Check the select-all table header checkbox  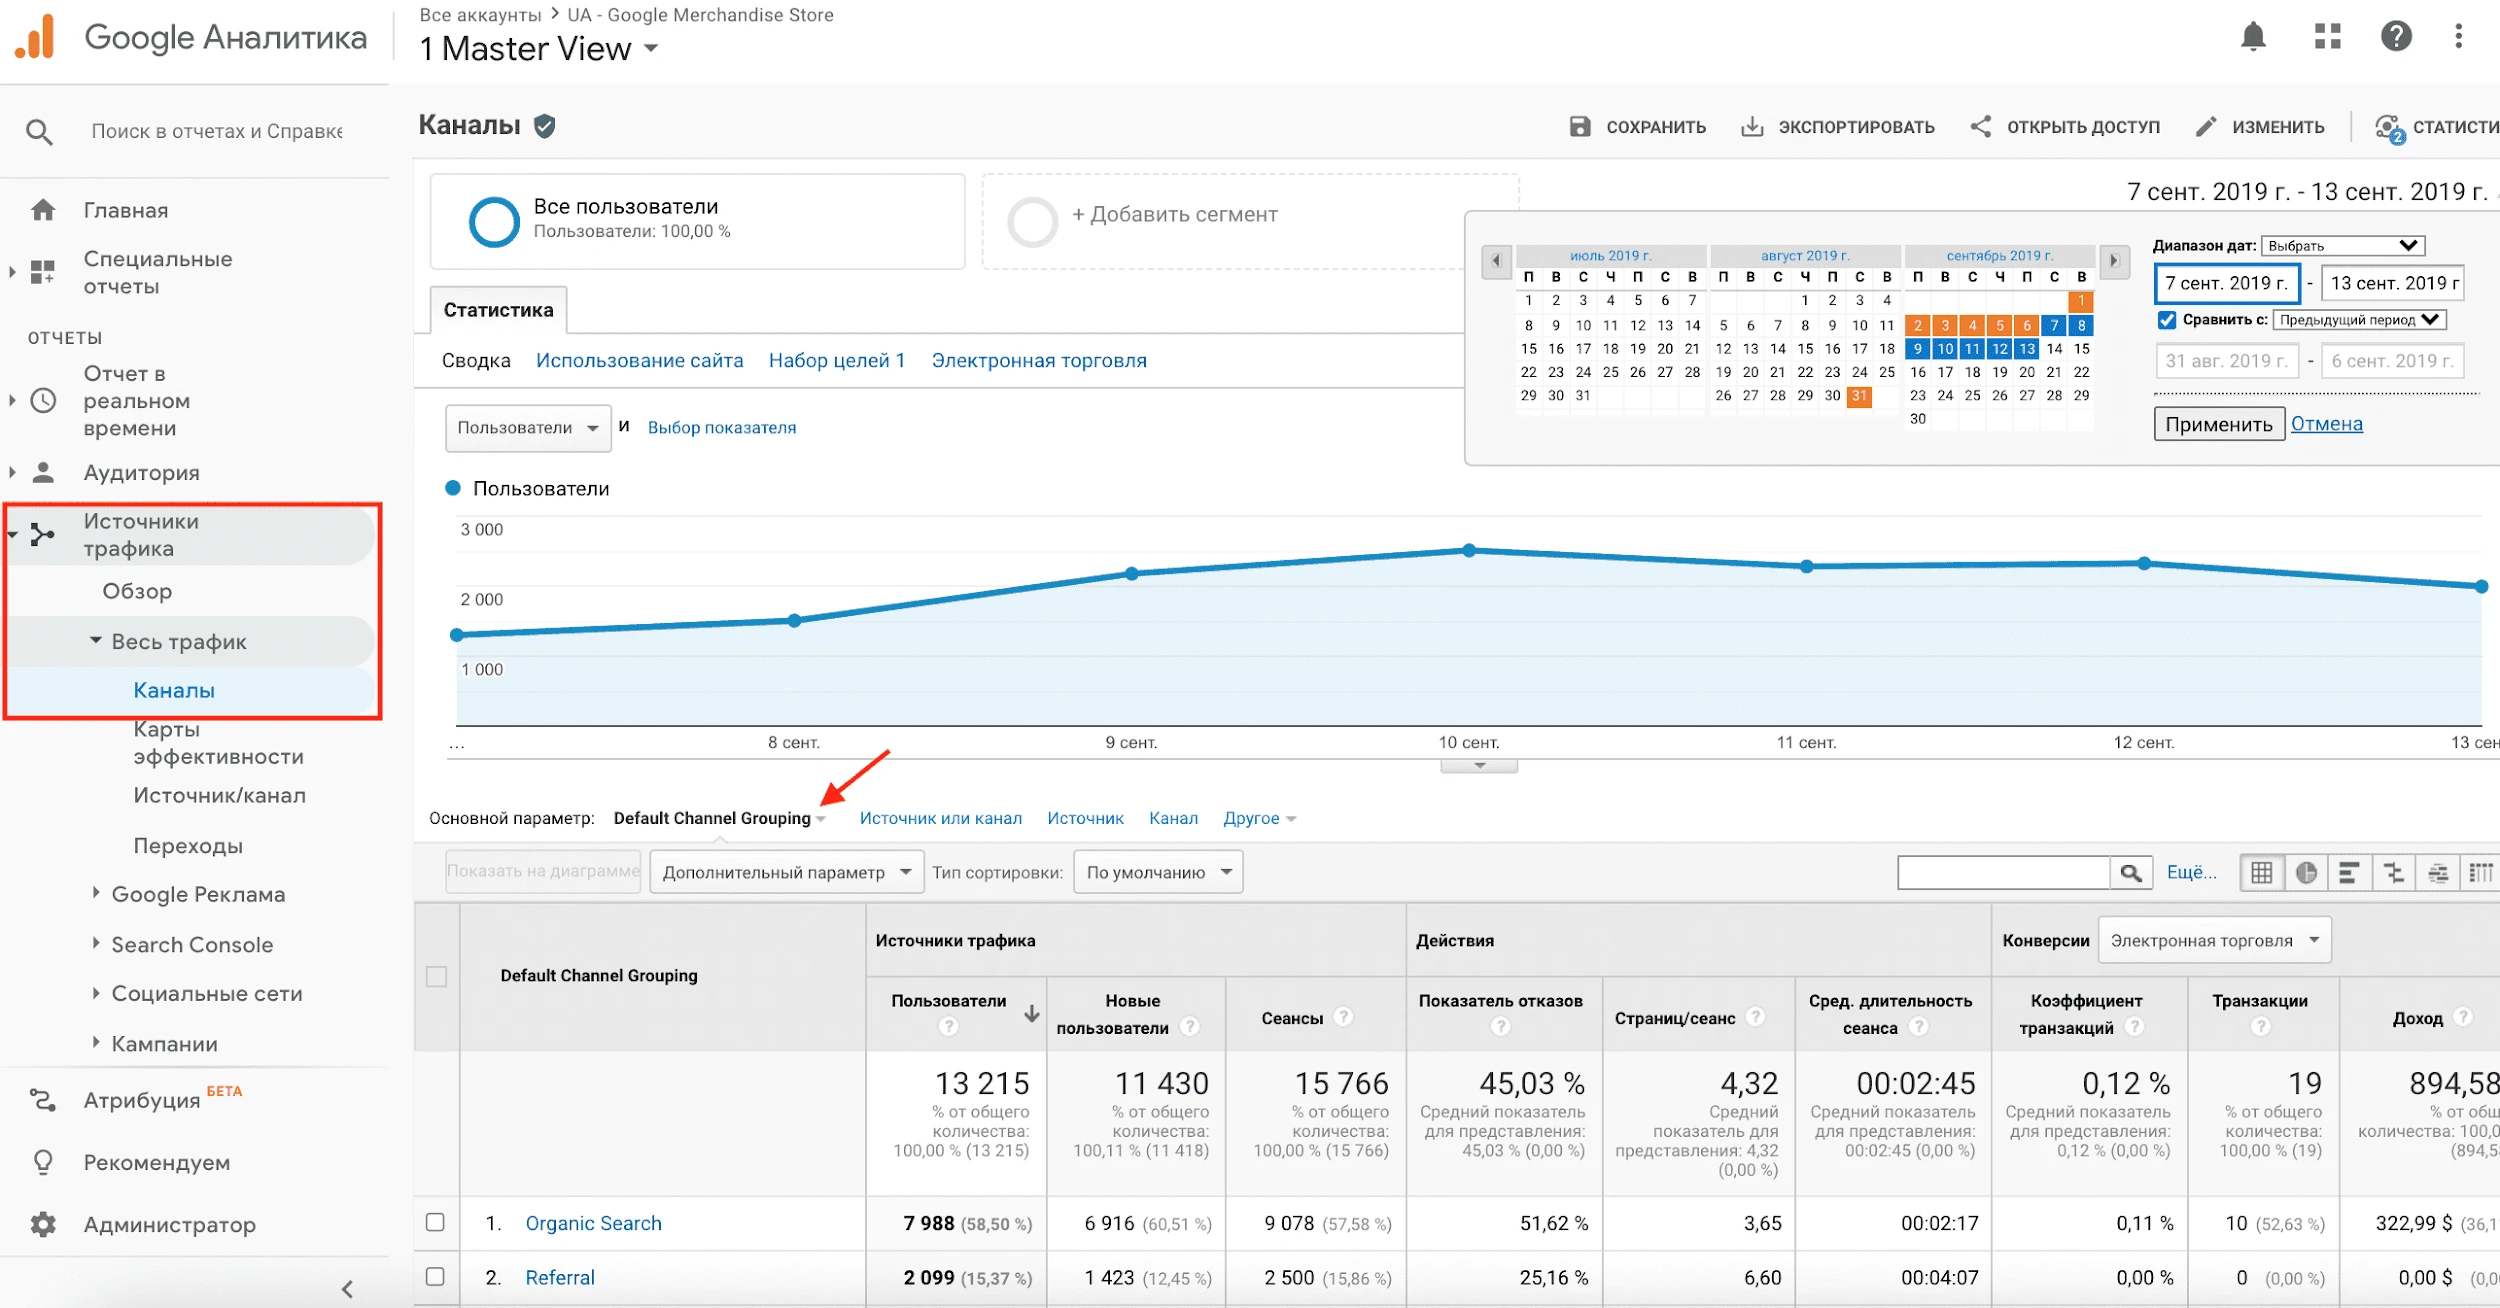tap(436, 976)
